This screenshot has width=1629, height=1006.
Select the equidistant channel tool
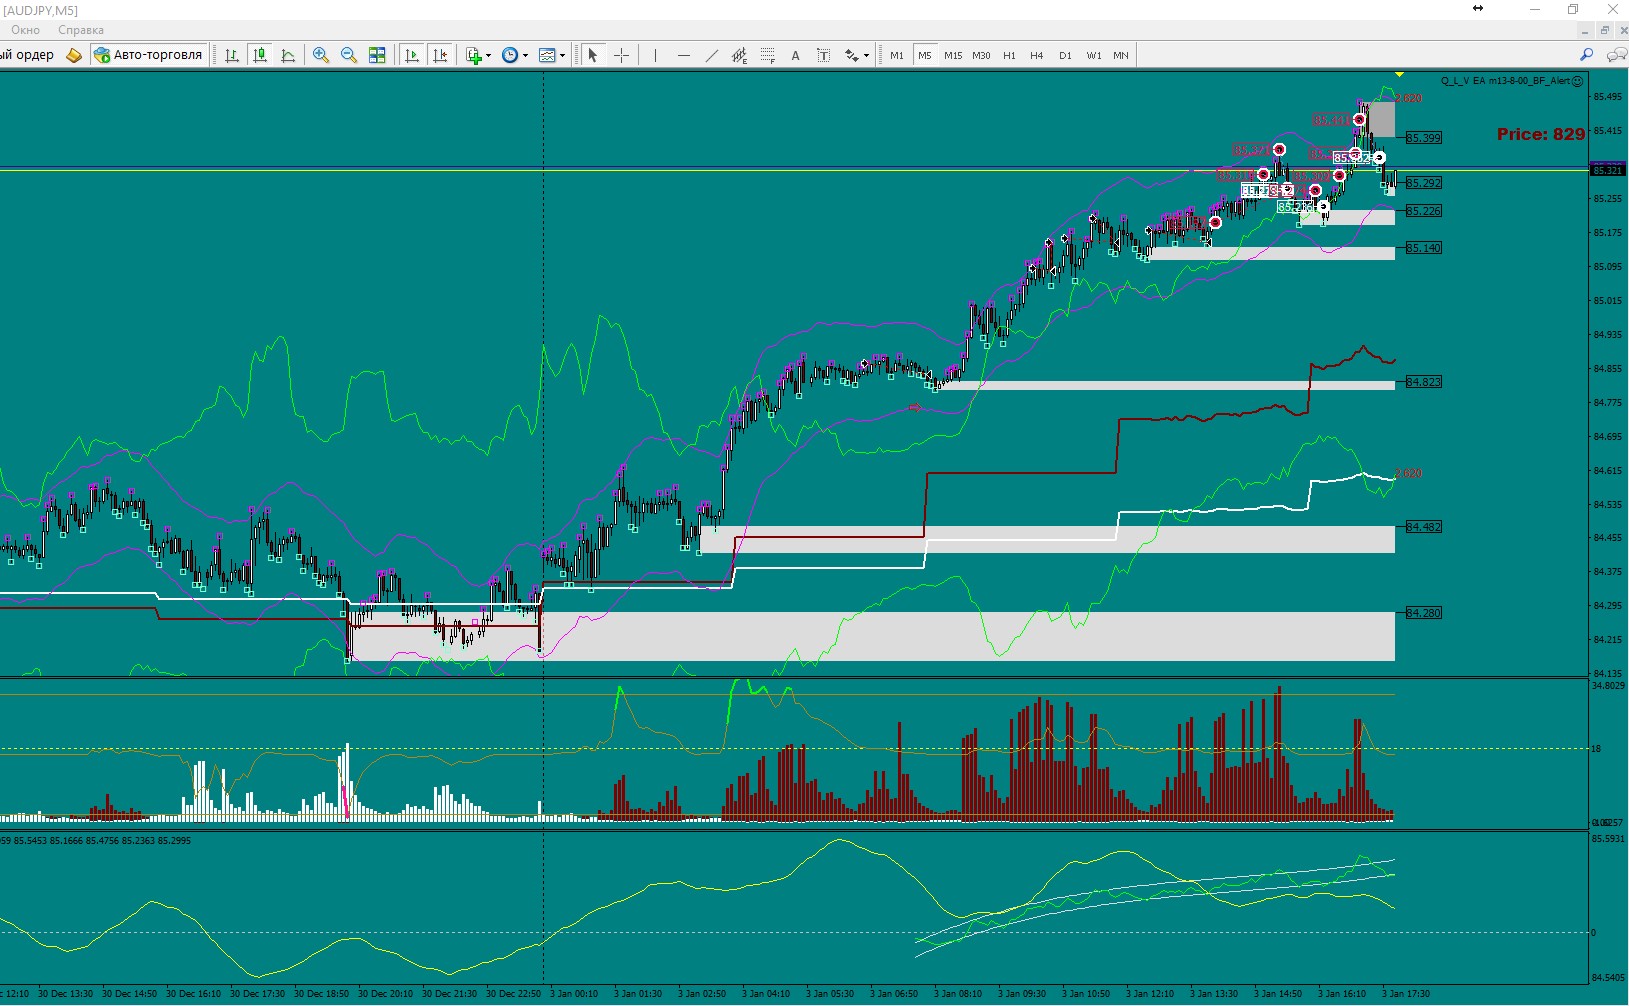point(739,55)
